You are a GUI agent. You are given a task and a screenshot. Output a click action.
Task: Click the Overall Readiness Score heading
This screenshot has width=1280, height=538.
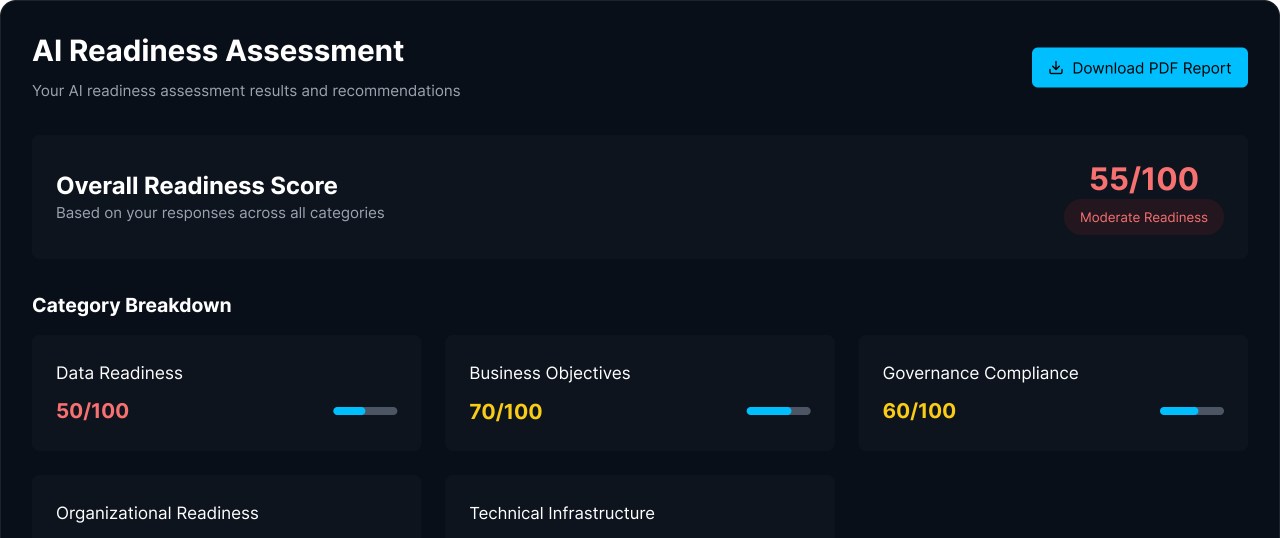point(197,186)
